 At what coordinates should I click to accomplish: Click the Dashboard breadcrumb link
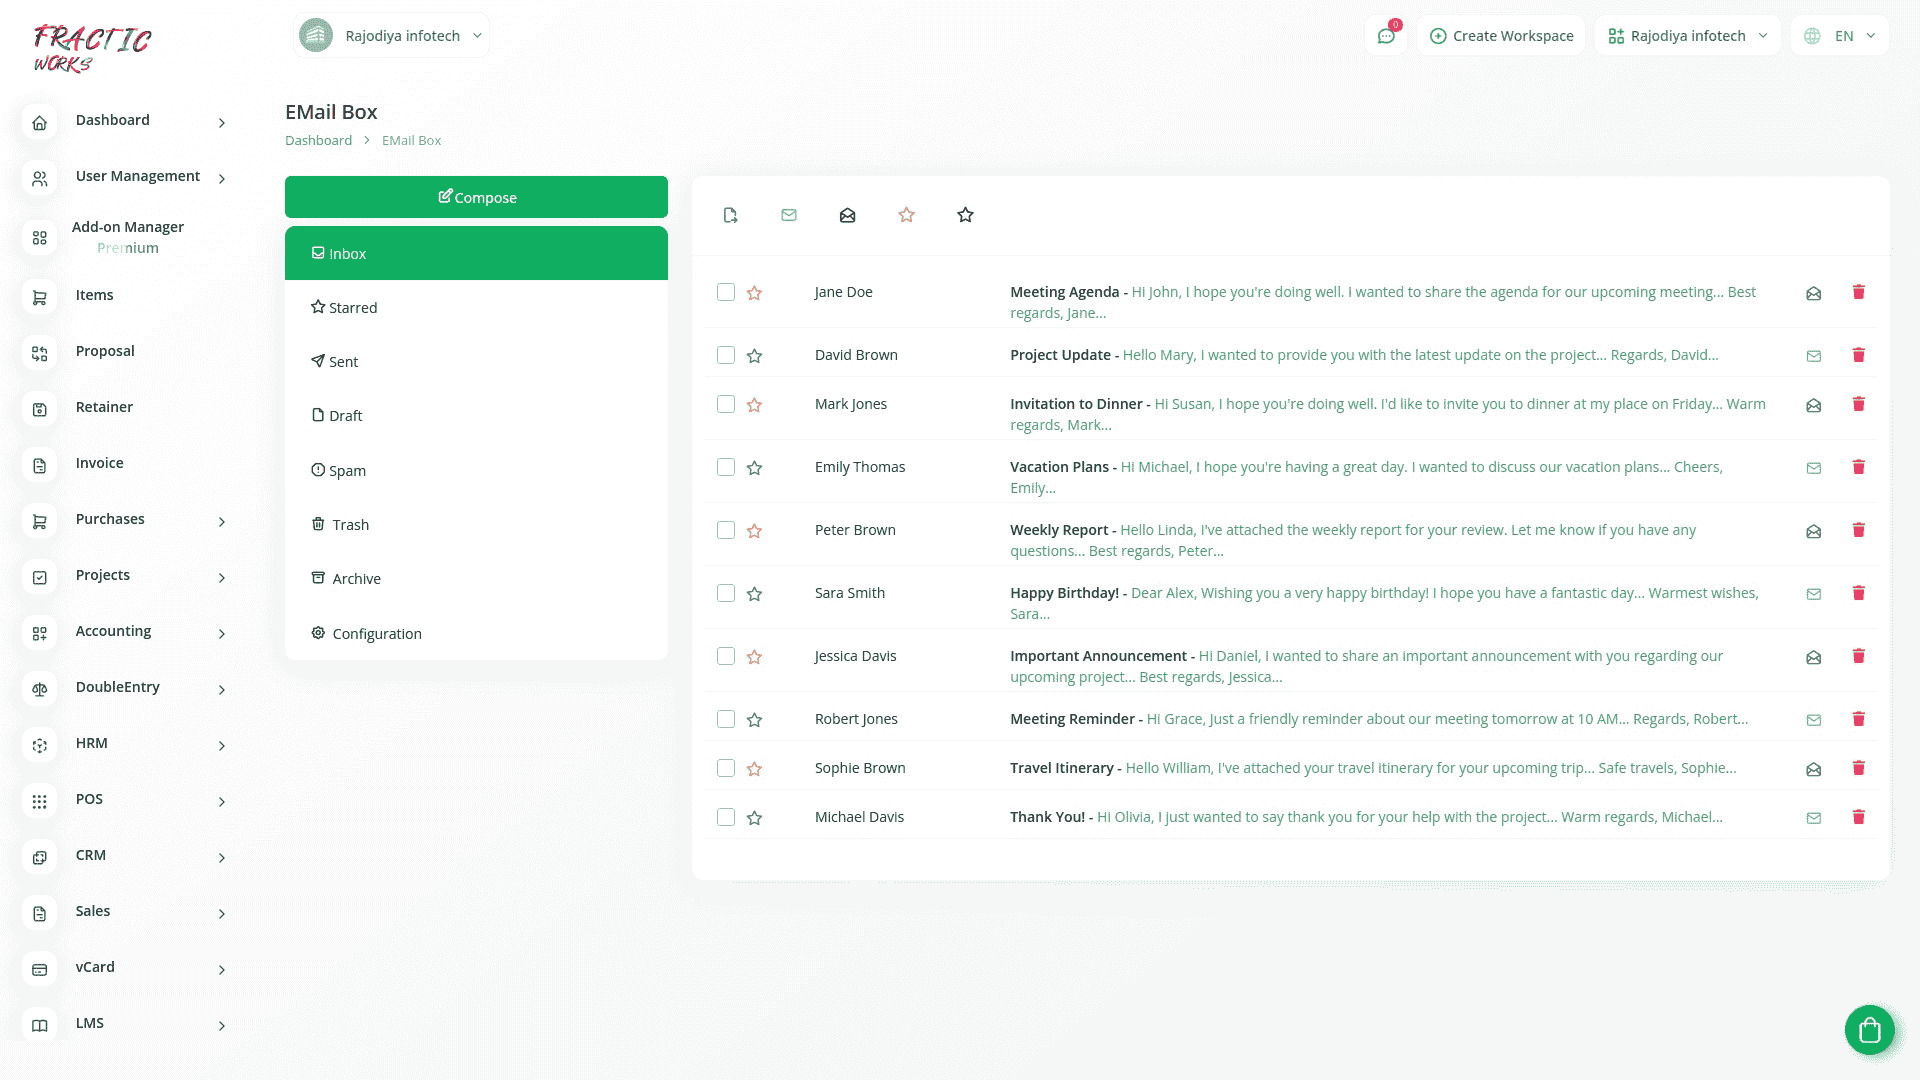click(x=318, y=141)
